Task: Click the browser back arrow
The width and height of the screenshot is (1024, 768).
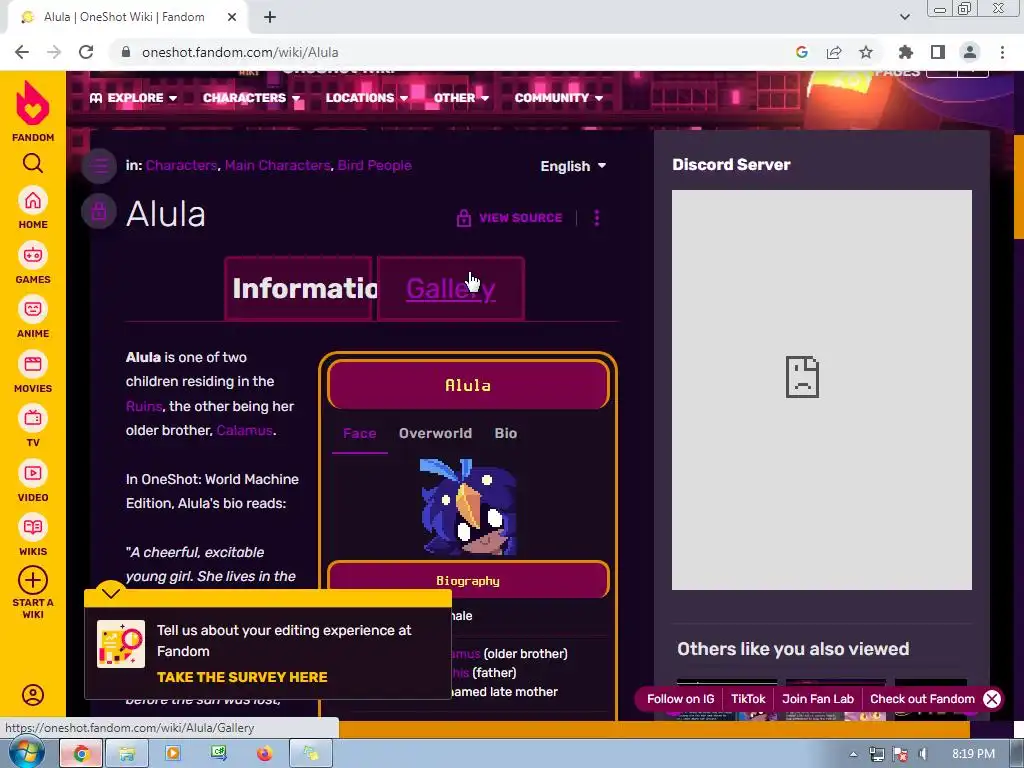Action: point(22,52)
